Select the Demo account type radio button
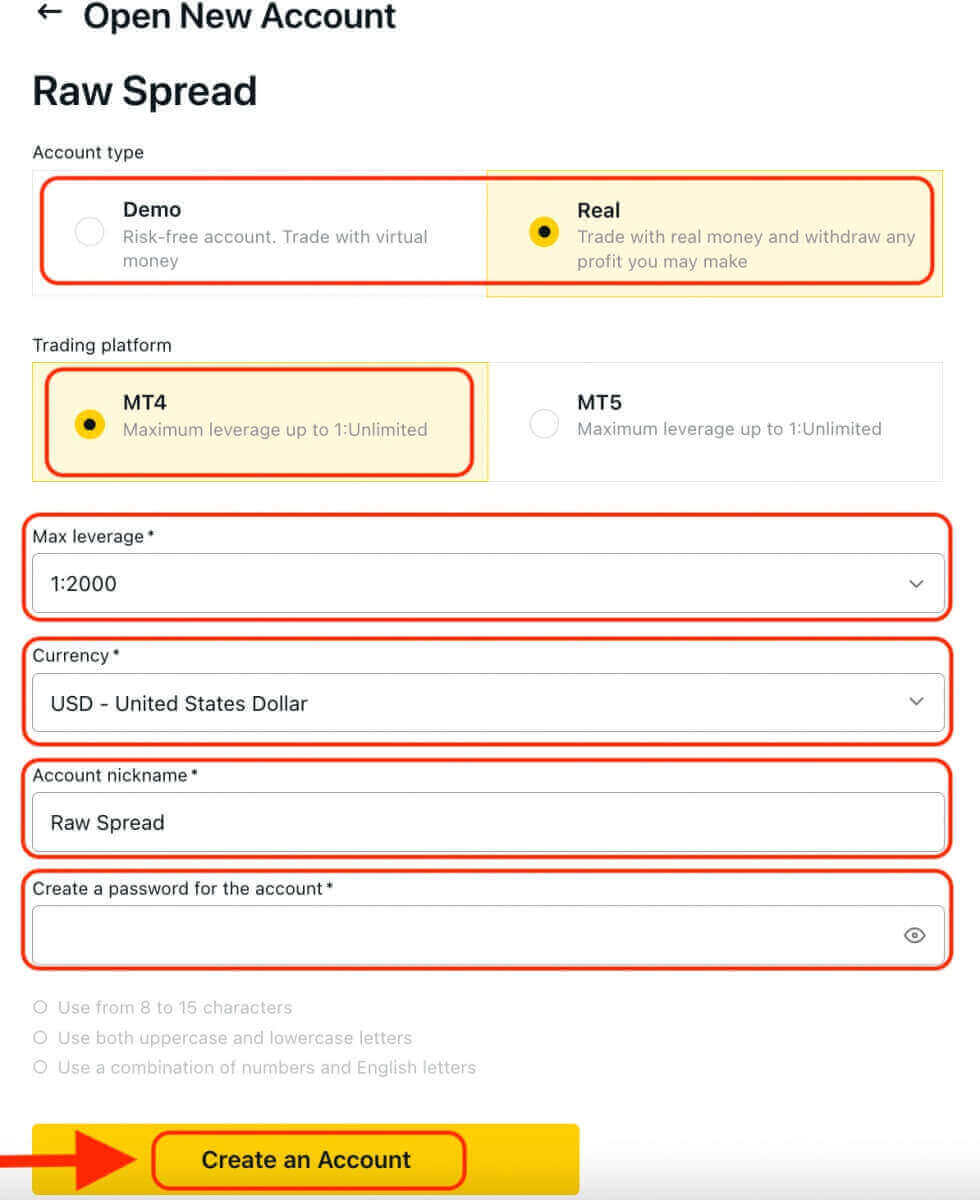 click(88, 232)
